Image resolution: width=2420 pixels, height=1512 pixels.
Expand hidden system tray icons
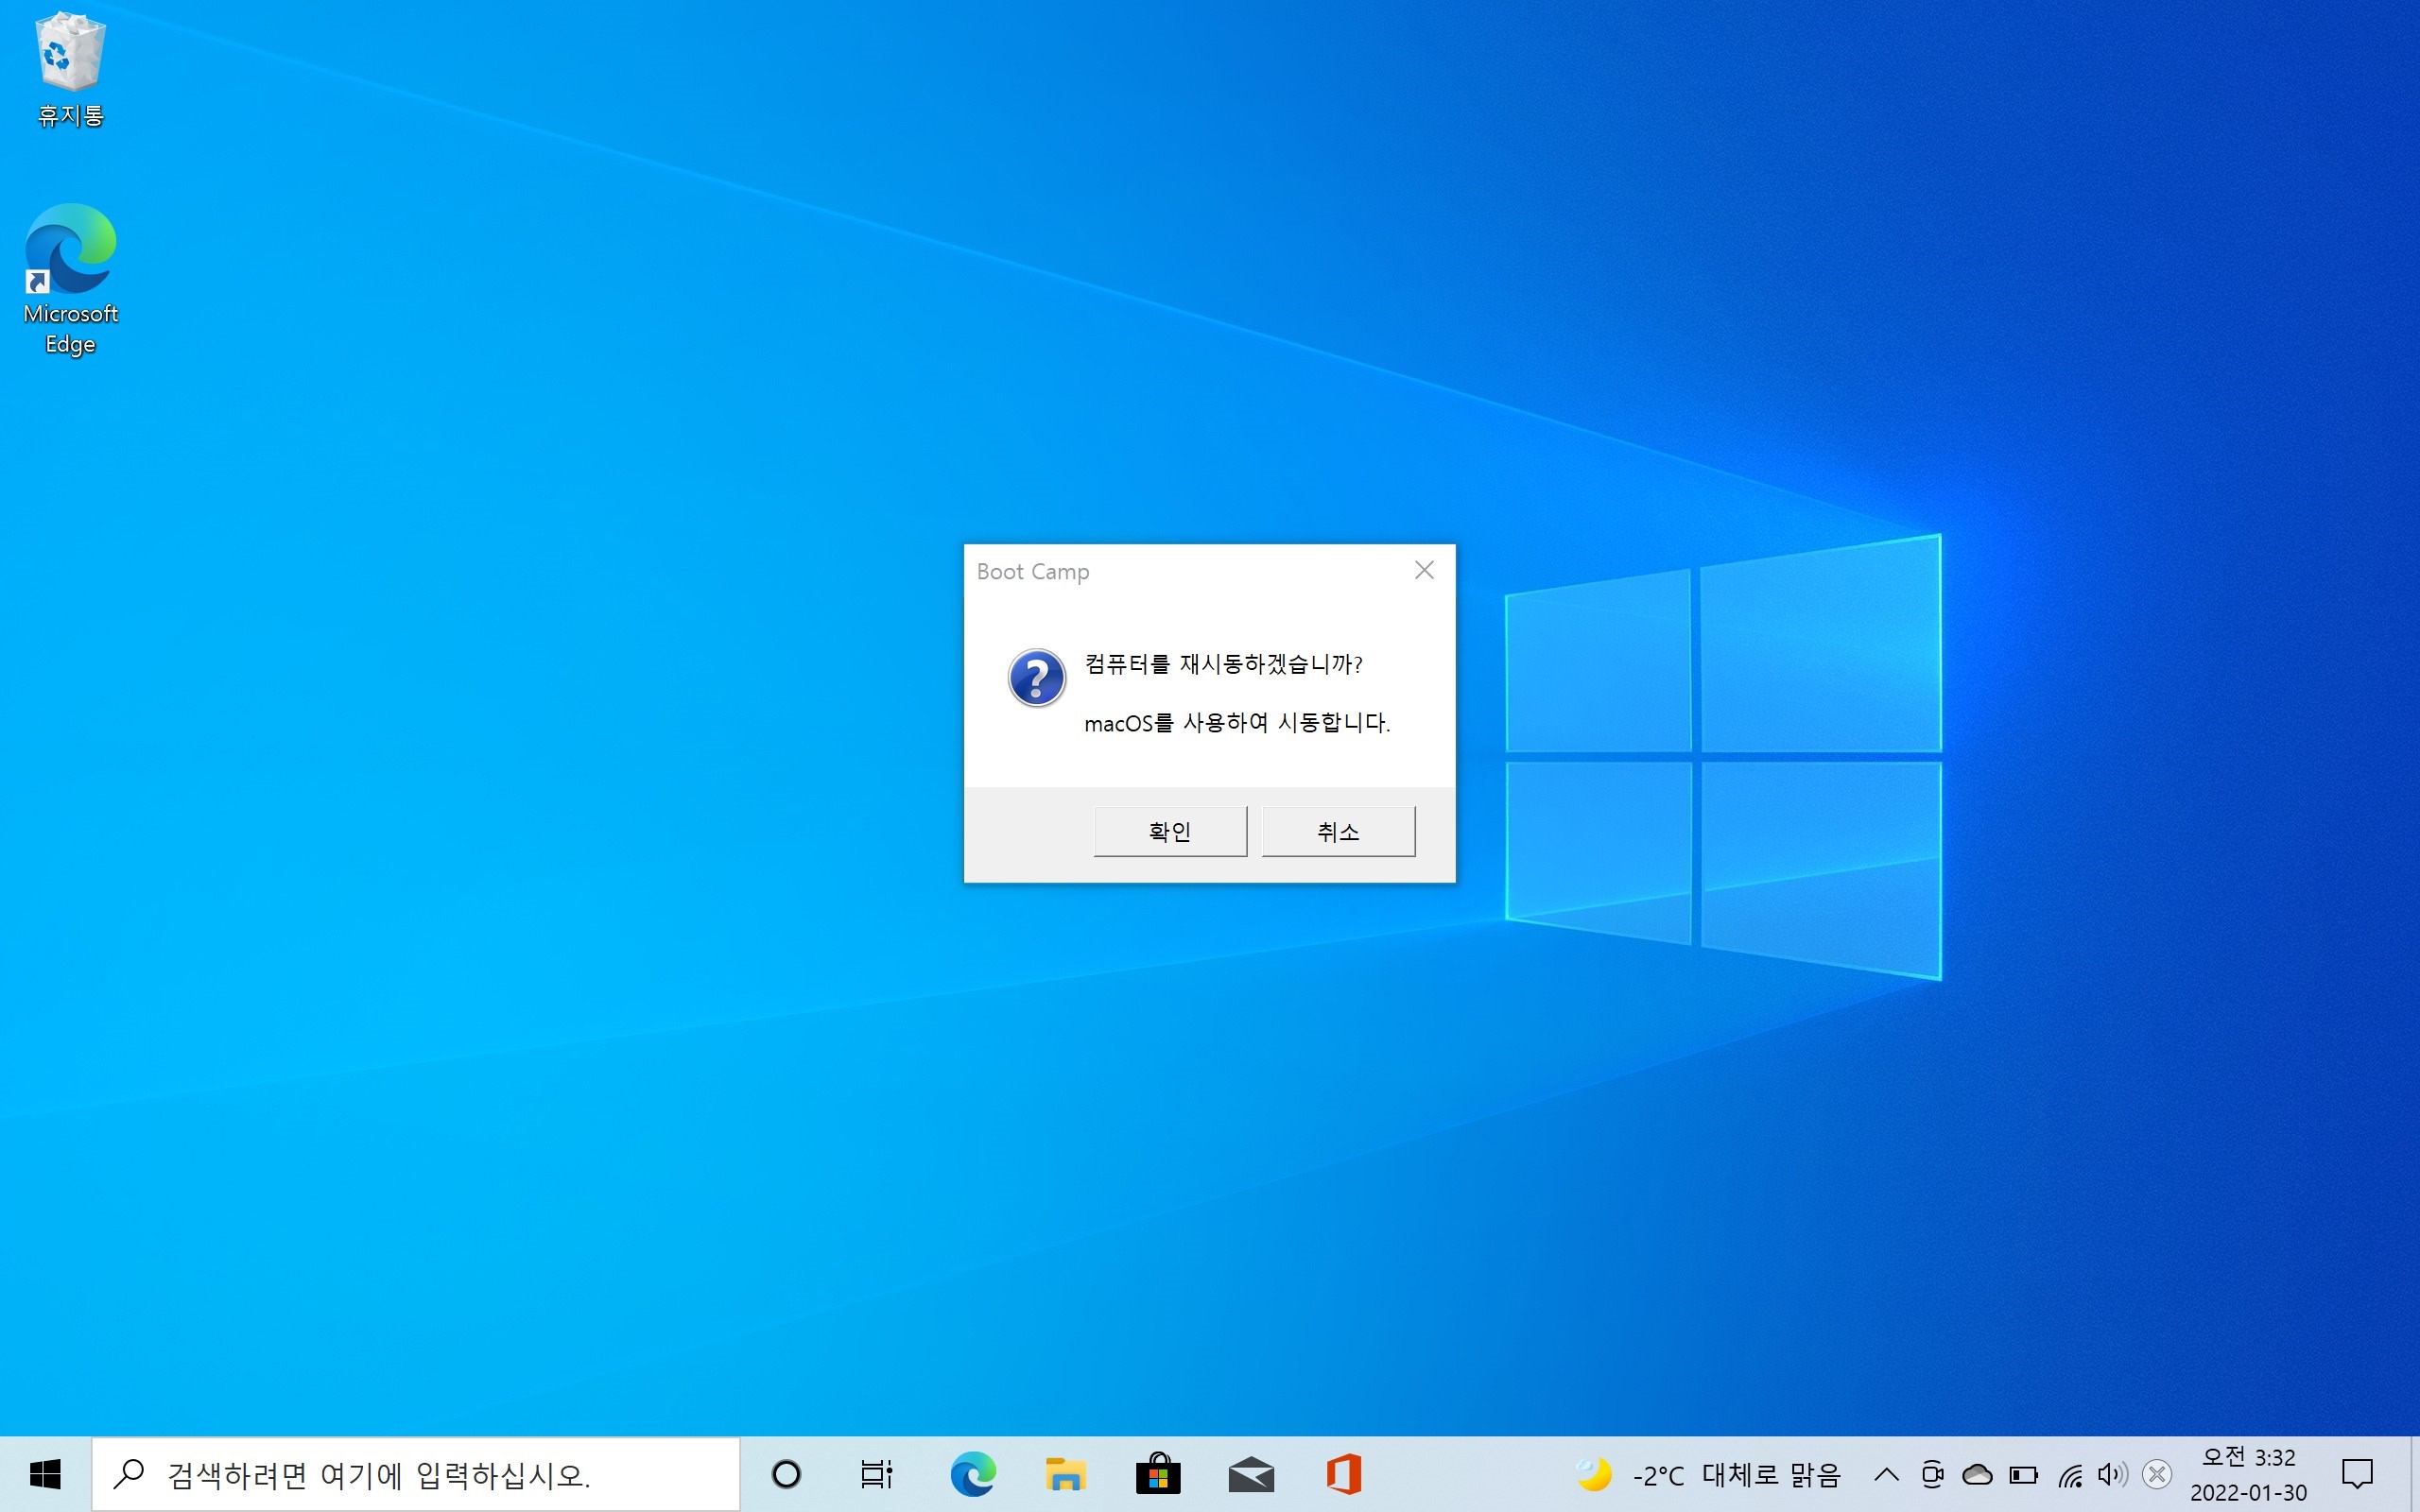pyautogui.click(x=1886, y=1474)
